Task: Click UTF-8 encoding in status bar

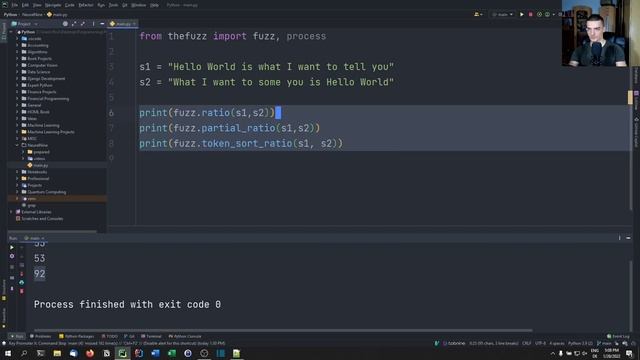Action: 540,343
